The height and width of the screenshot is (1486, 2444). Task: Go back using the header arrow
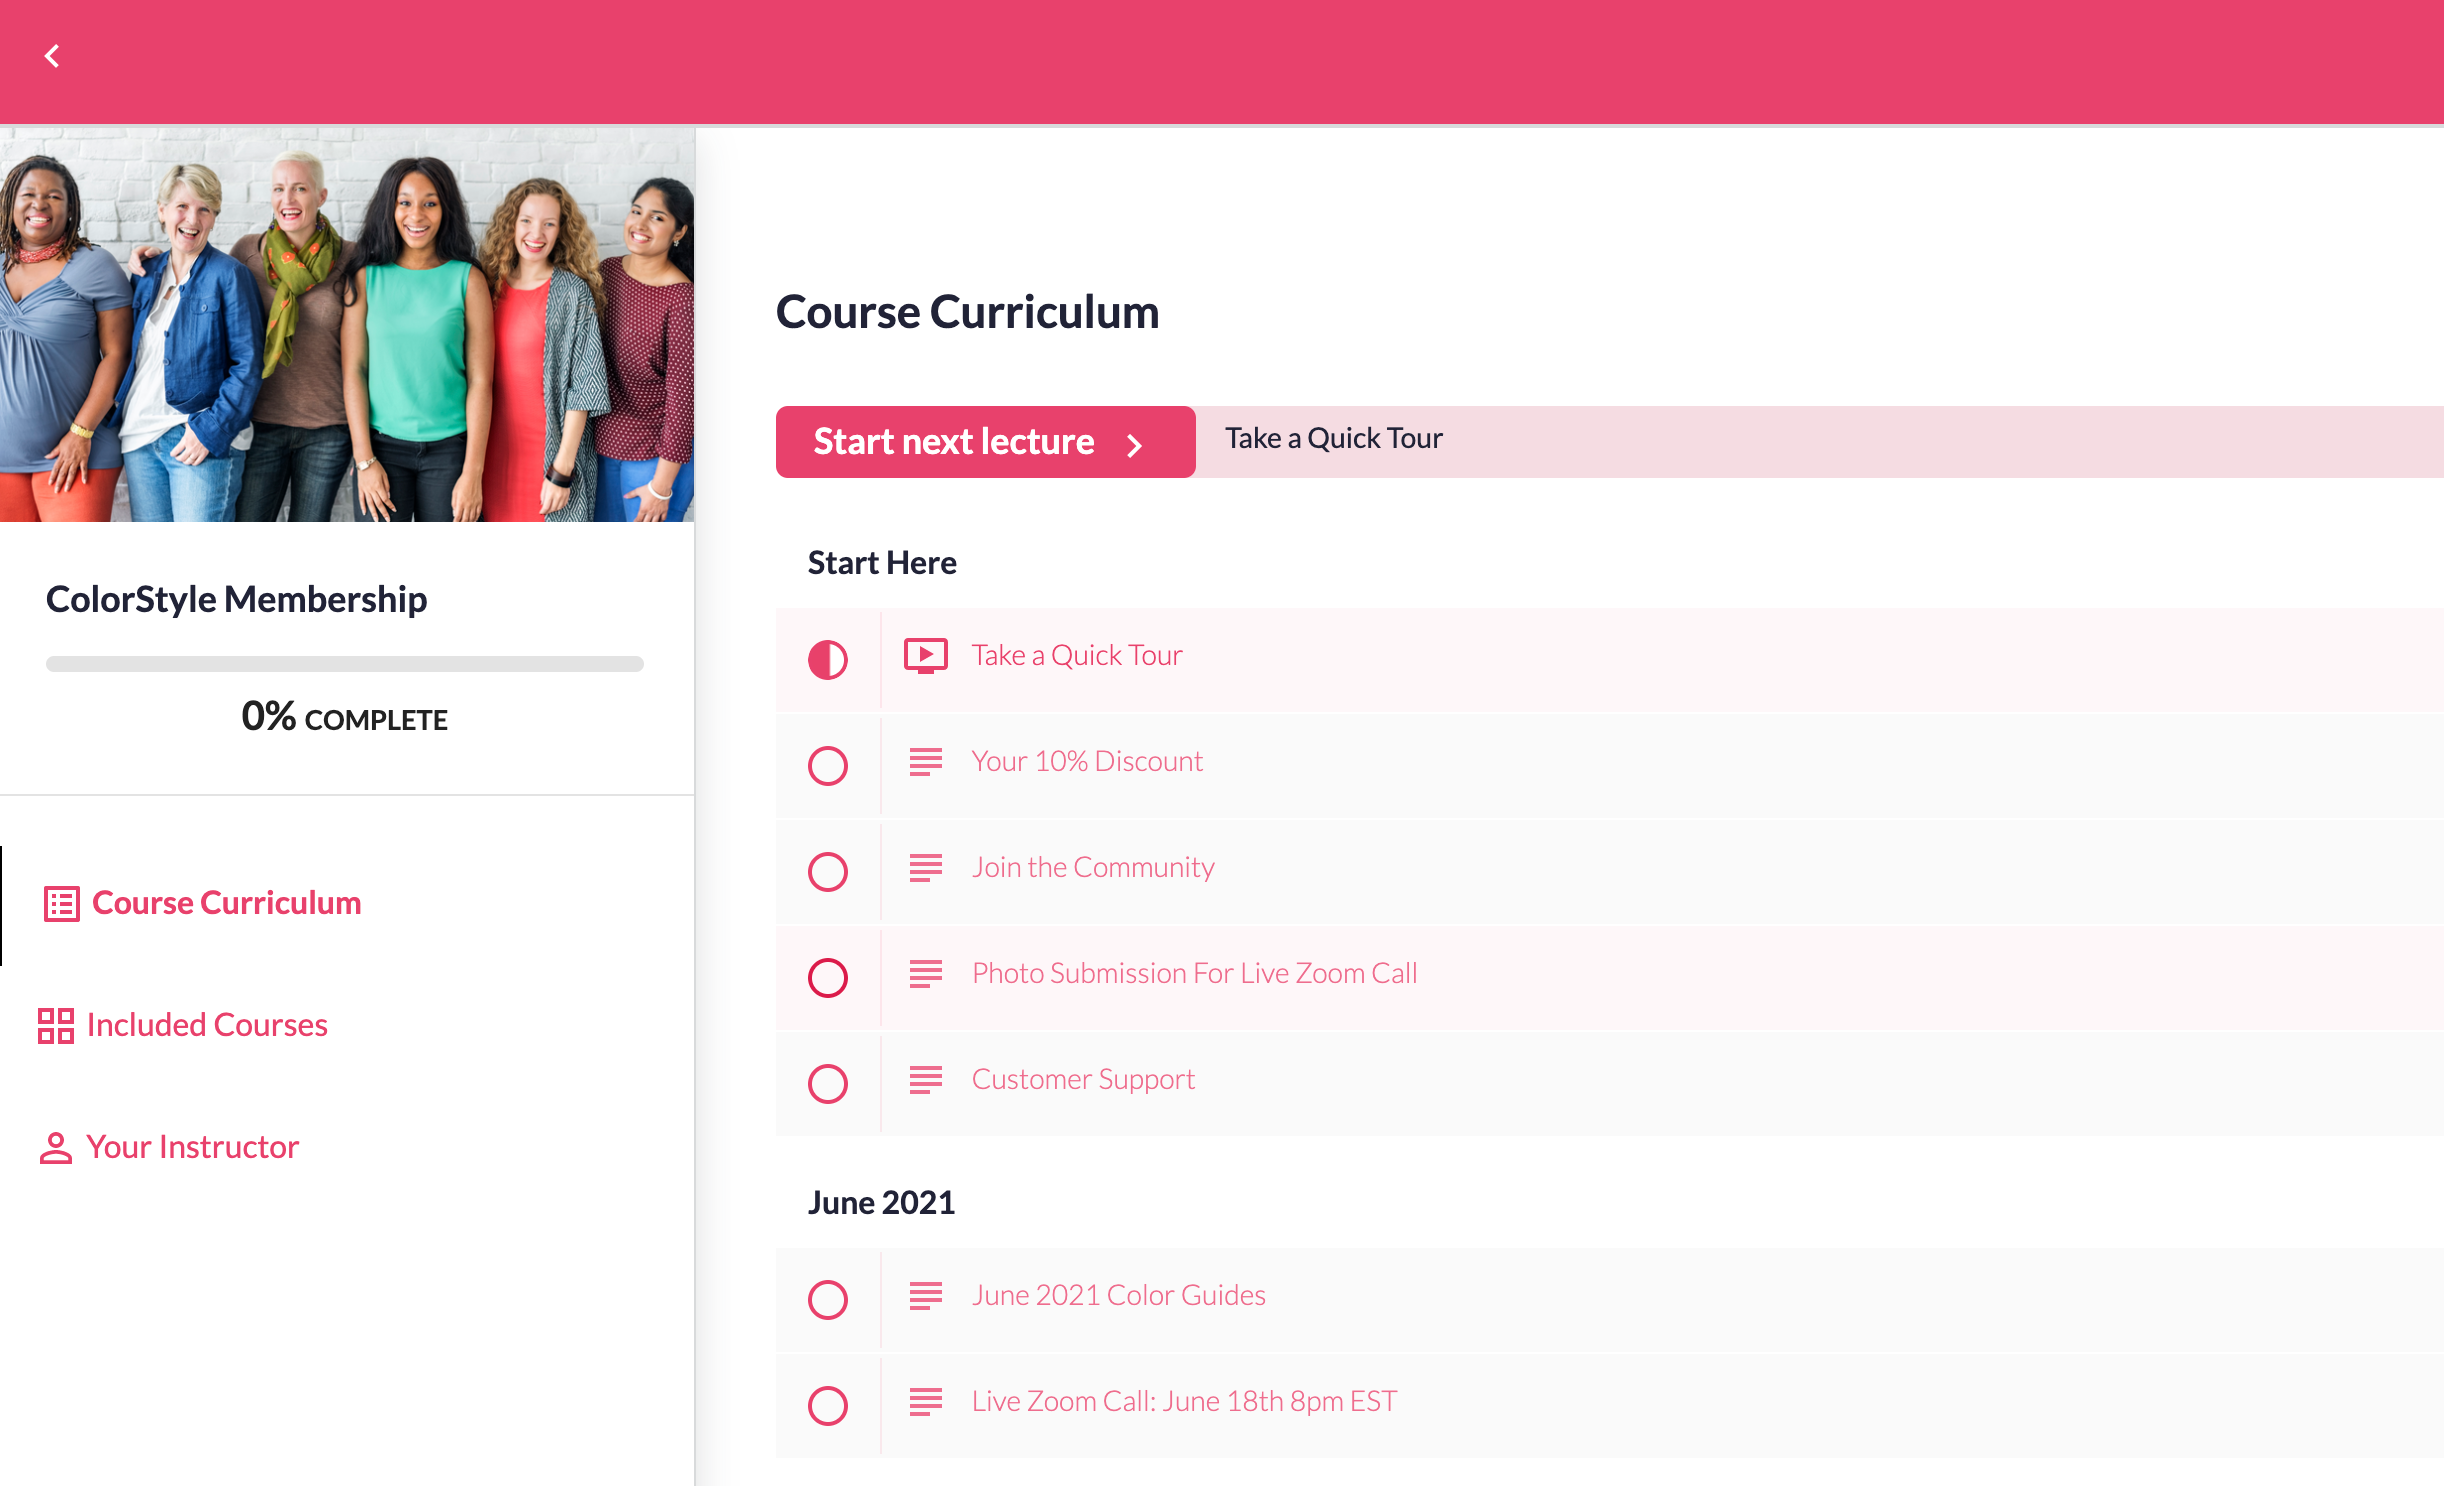(x=52, y=56)
